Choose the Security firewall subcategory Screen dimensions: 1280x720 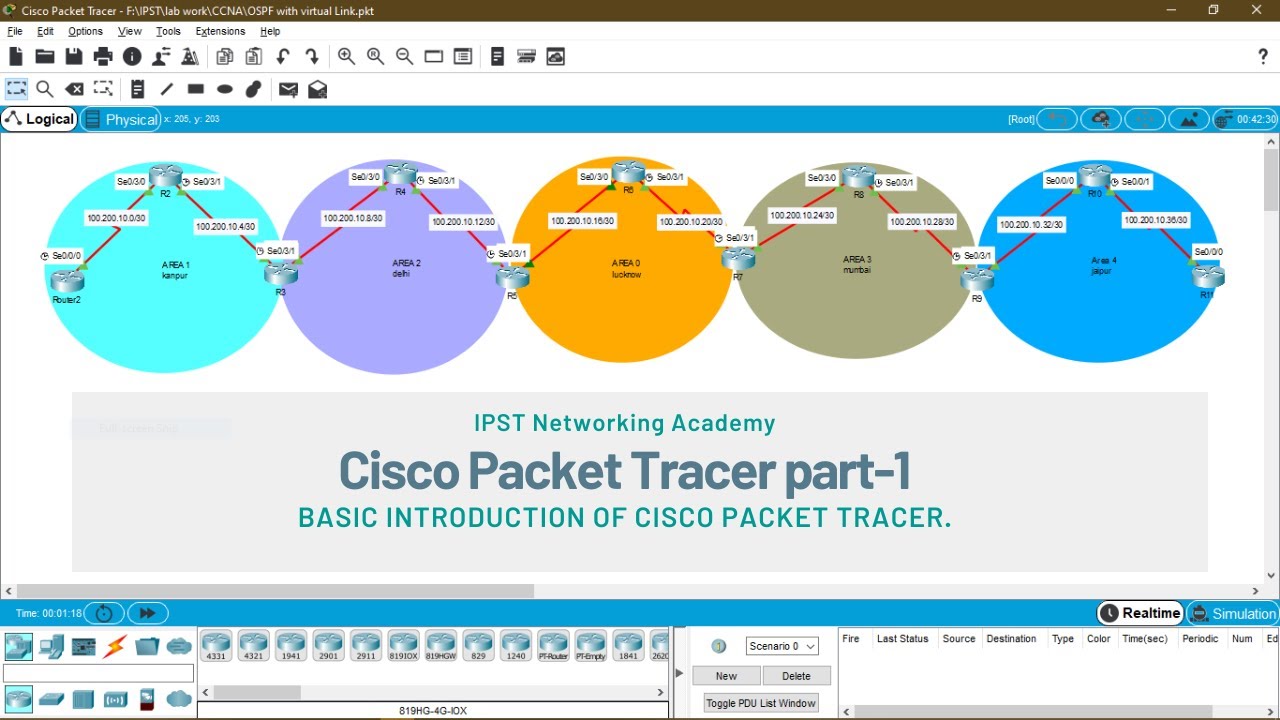(x=147, y=698)
